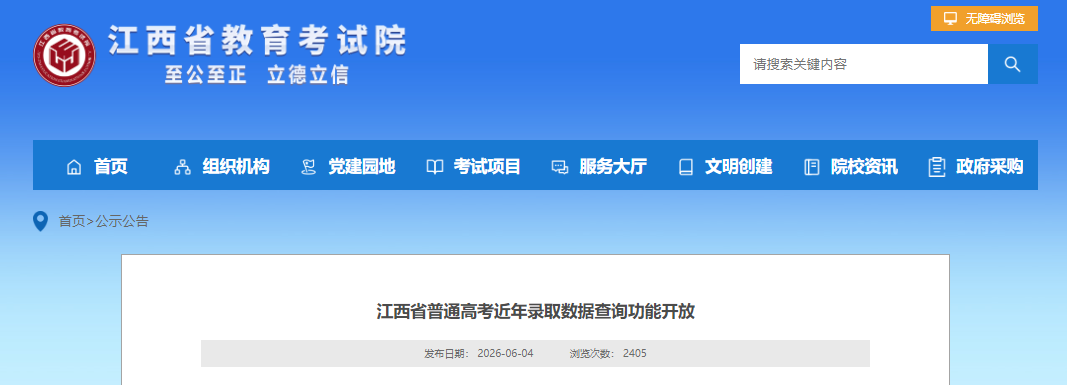Screen dimensions: 1067x385
Task: Click the monitor icon on 无障碍浏览 button
Action: point(951,18)
